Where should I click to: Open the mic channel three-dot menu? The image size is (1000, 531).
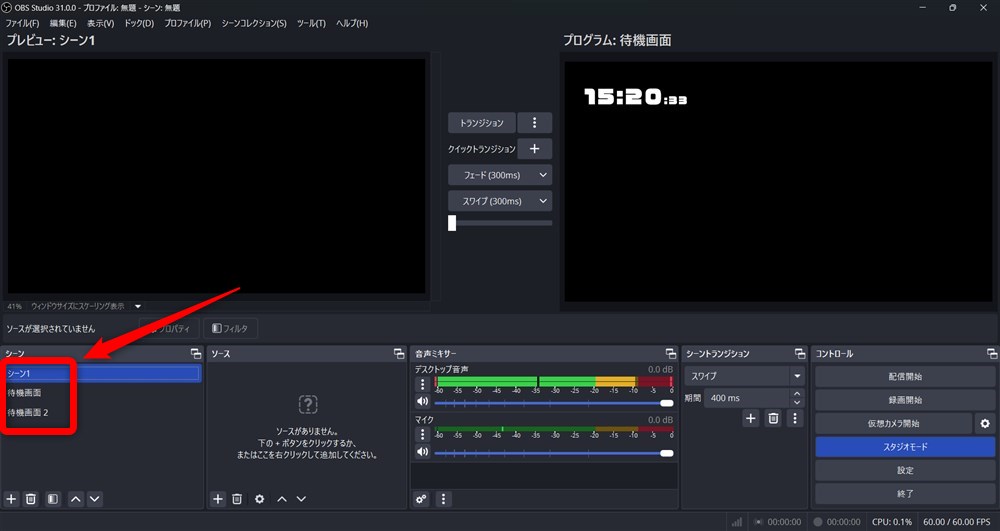pos(422,434)
